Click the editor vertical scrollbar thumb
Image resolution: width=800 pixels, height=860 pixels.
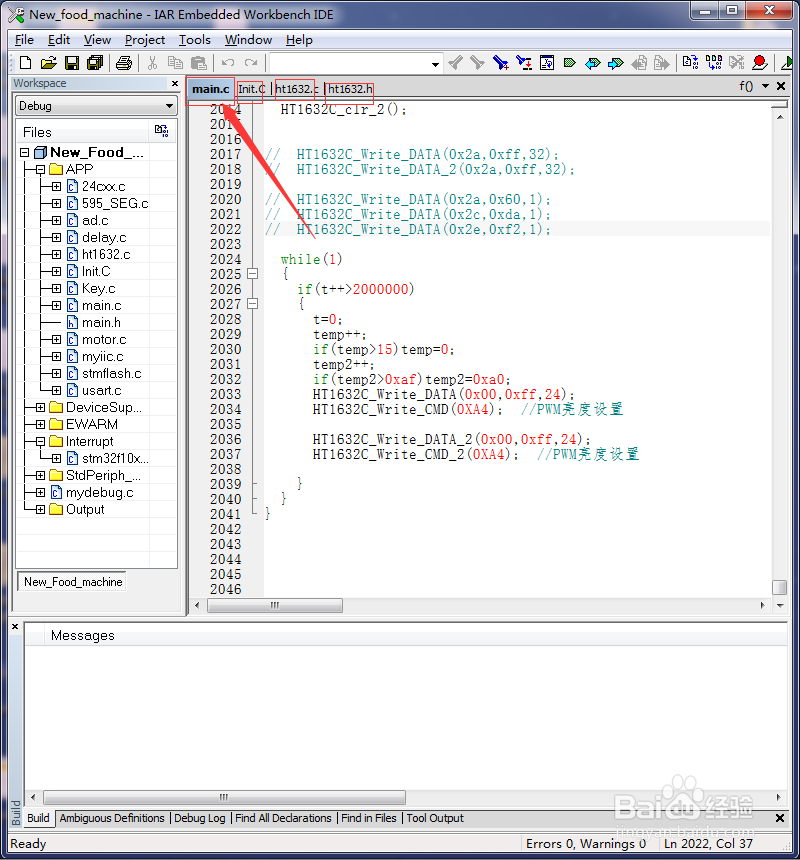780,587
